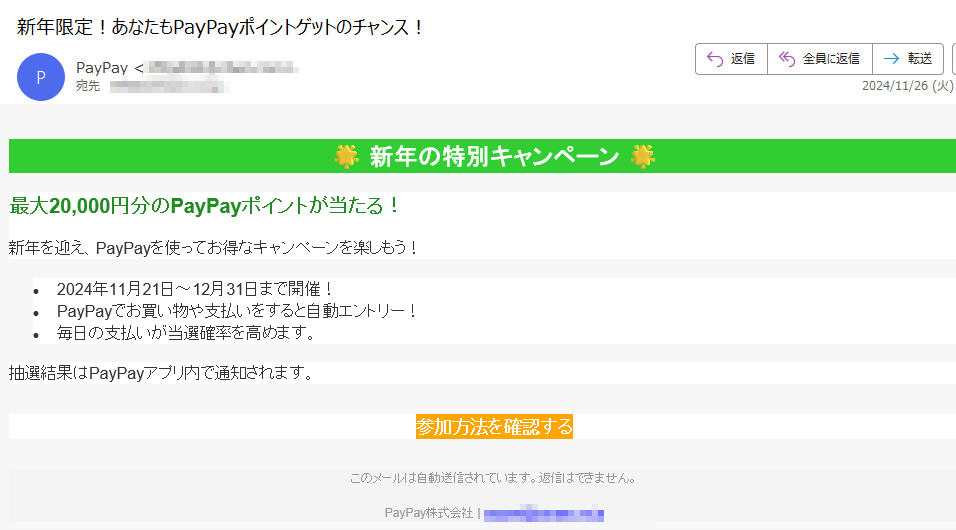Open the 参加方法を確認する link
The height and width of the screenshot is (530, 956).
click(x=494, y=426)
